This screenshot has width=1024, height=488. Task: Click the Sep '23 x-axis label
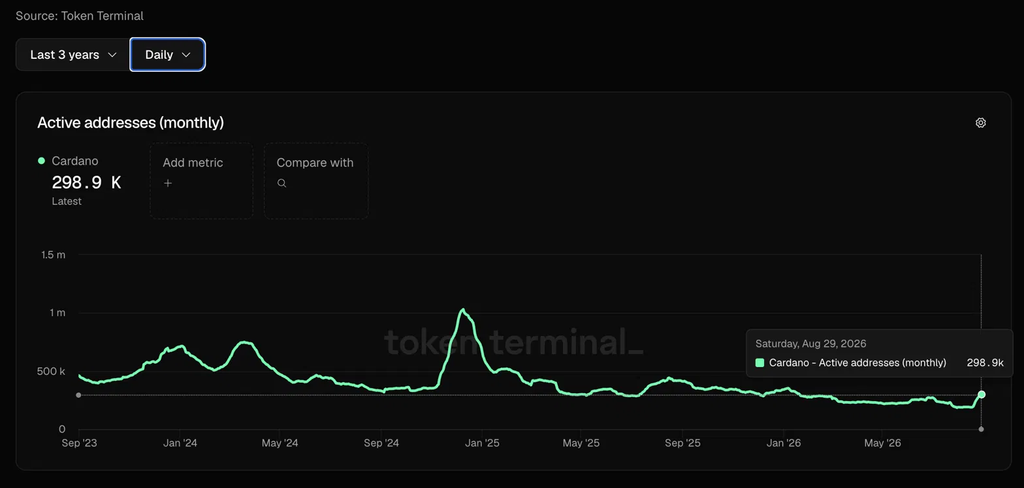(78, 444)
